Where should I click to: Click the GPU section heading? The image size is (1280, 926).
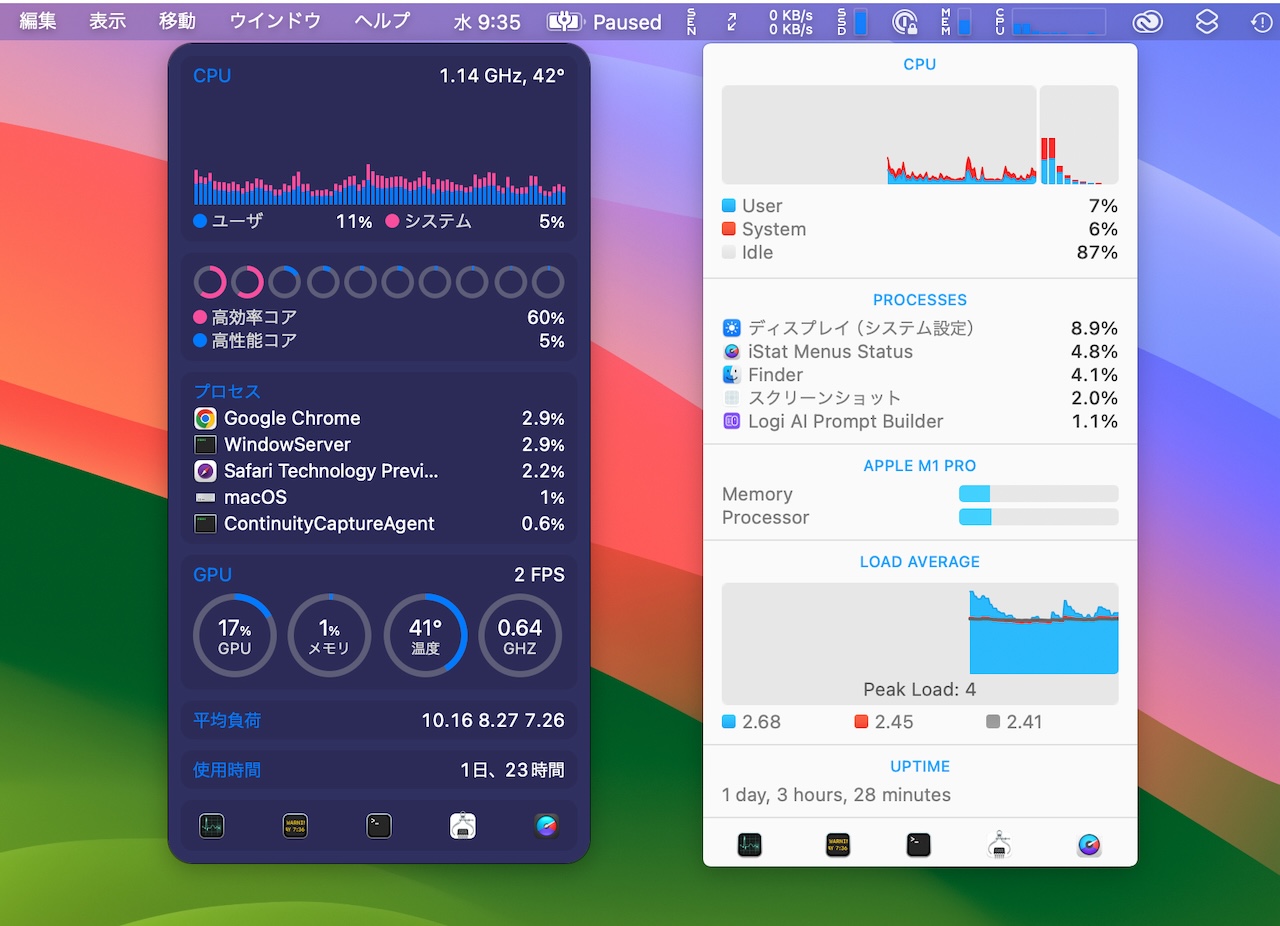[x=212, y=575]
